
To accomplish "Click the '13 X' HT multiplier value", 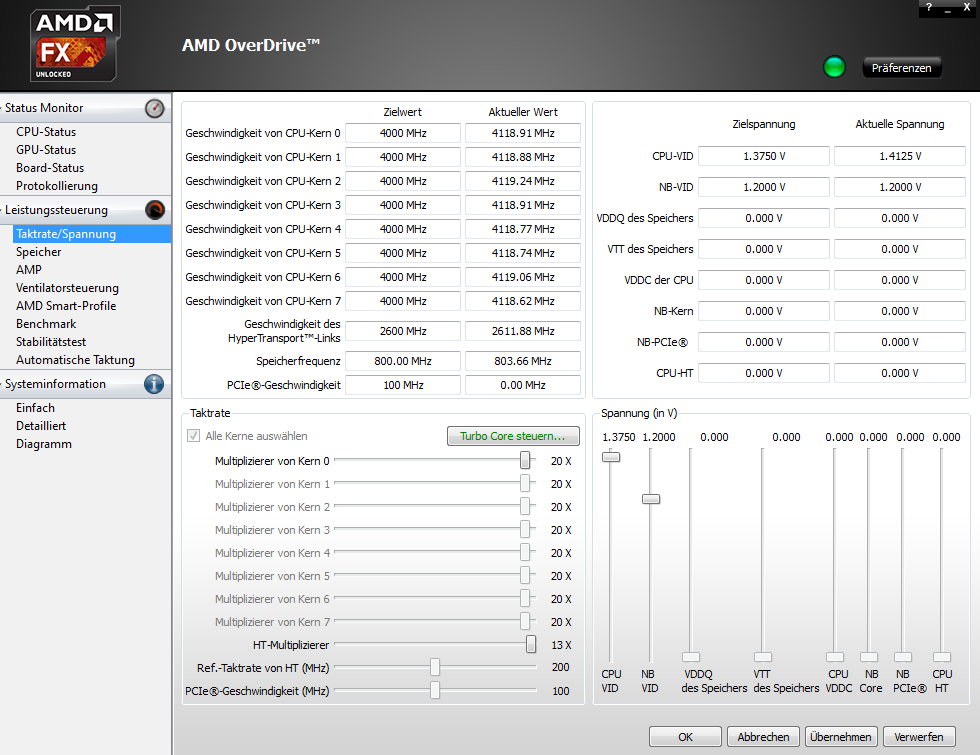I will 561,645.
